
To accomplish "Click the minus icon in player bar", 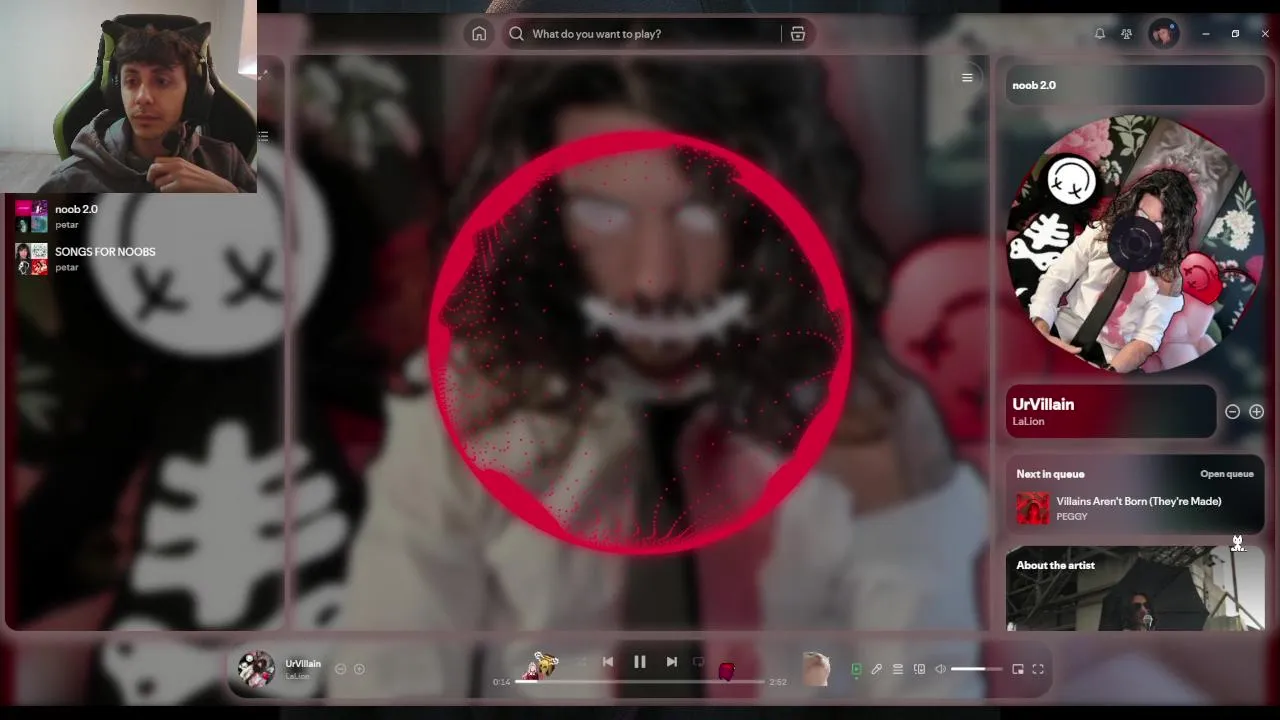I will coord(340,669).
